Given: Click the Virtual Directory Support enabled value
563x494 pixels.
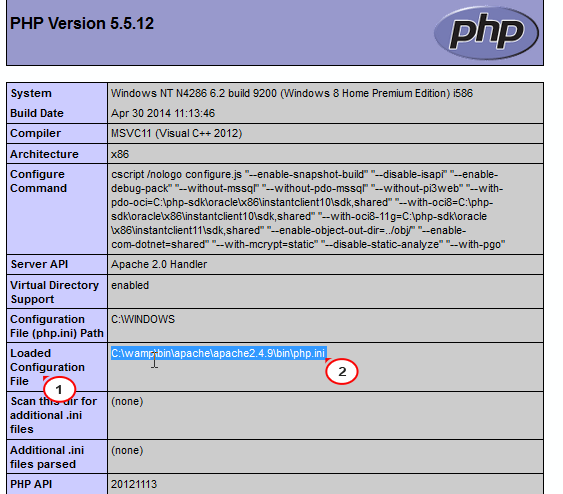Looking at the screenshot, I should coord(130,285).
